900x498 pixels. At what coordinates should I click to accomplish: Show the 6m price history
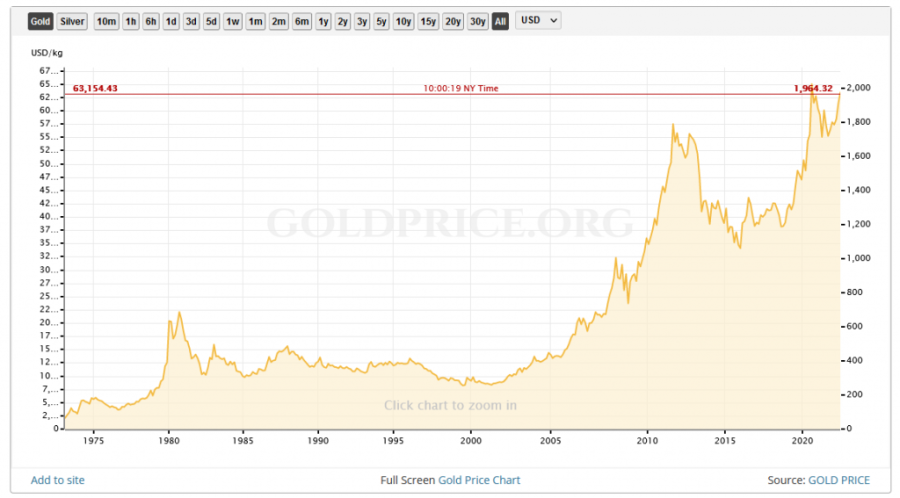[x=301, y=21]
